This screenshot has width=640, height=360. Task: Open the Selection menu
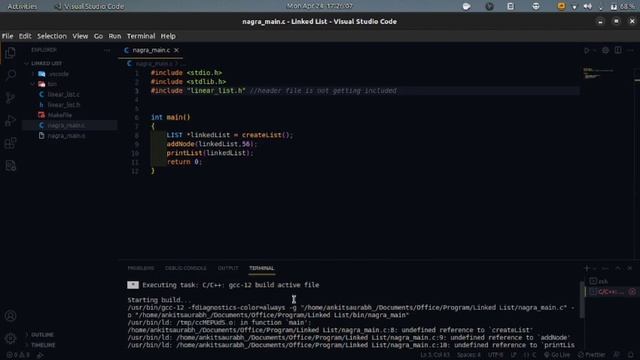point(52,36)
